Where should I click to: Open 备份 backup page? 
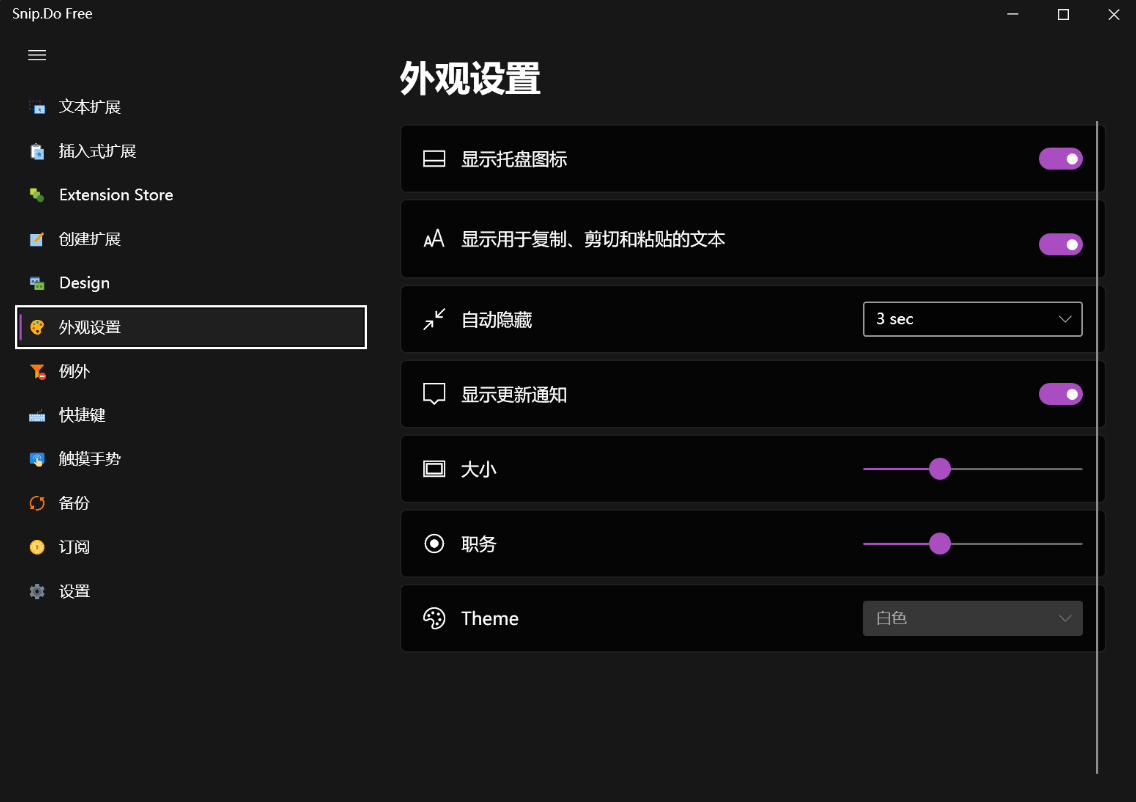191,504
